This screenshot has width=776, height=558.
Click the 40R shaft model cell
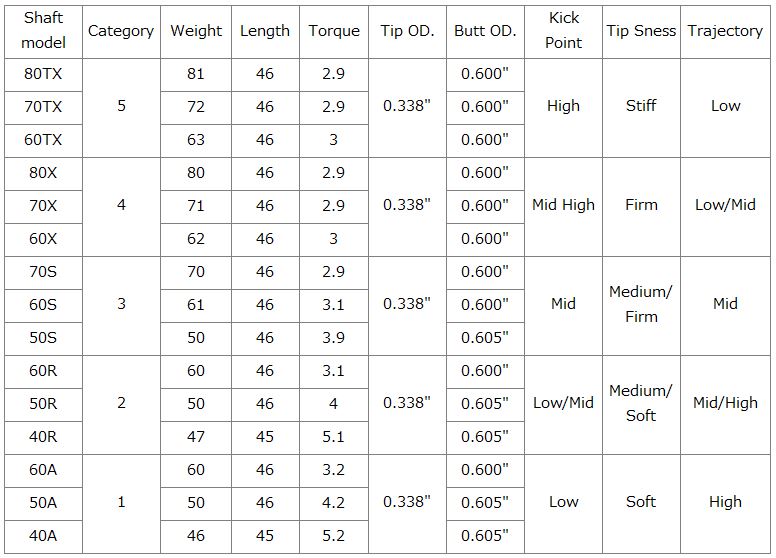(x=43, y=437)
